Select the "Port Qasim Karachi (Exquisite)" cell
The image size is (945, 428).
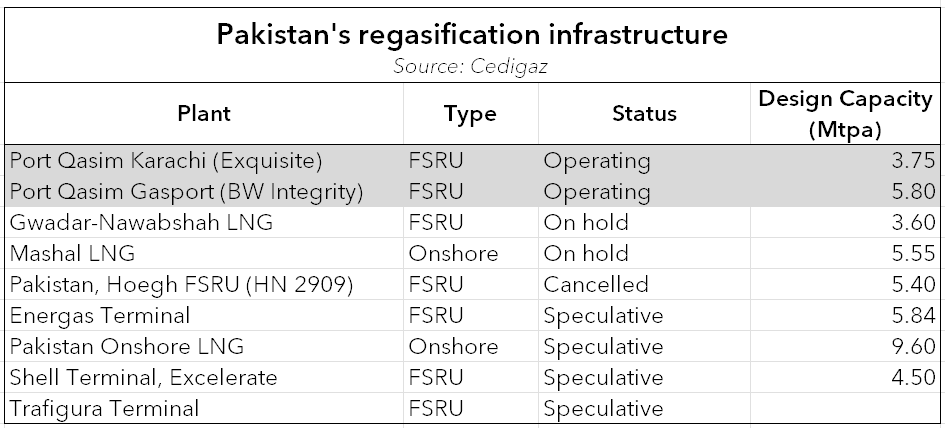click(165, 161)
